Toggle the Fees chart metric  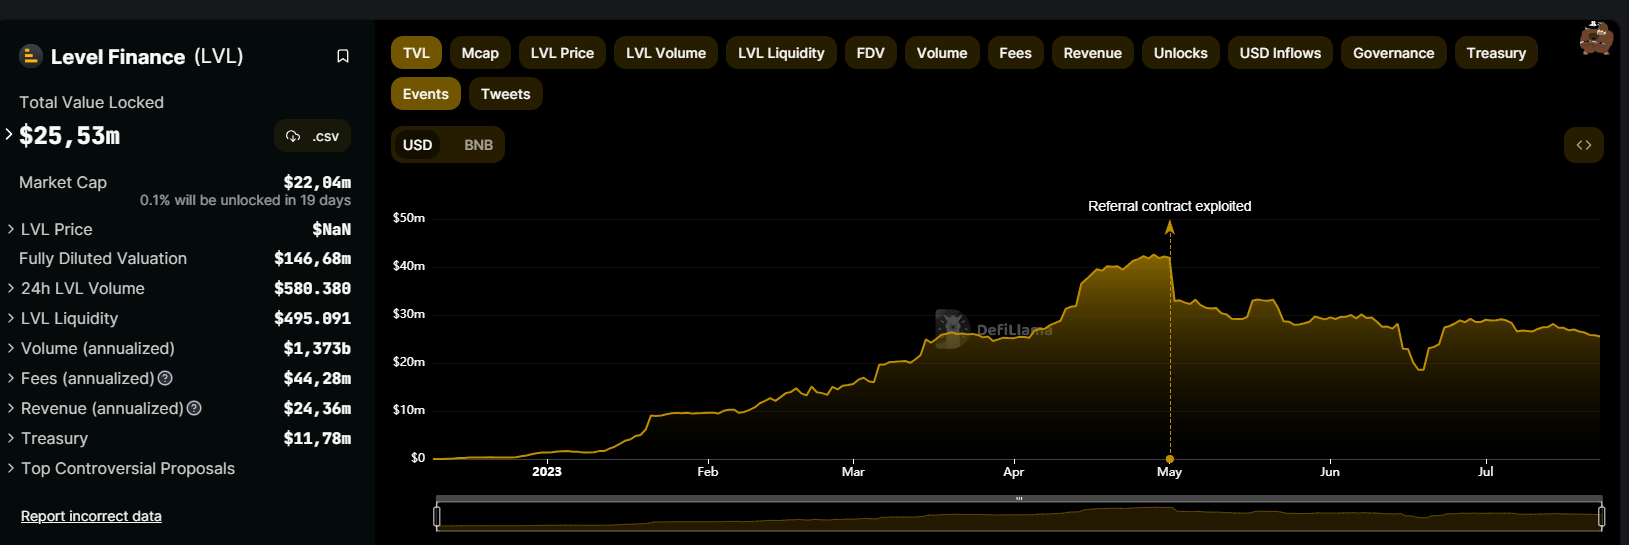pyautogui.click(x=1015, y=53)
